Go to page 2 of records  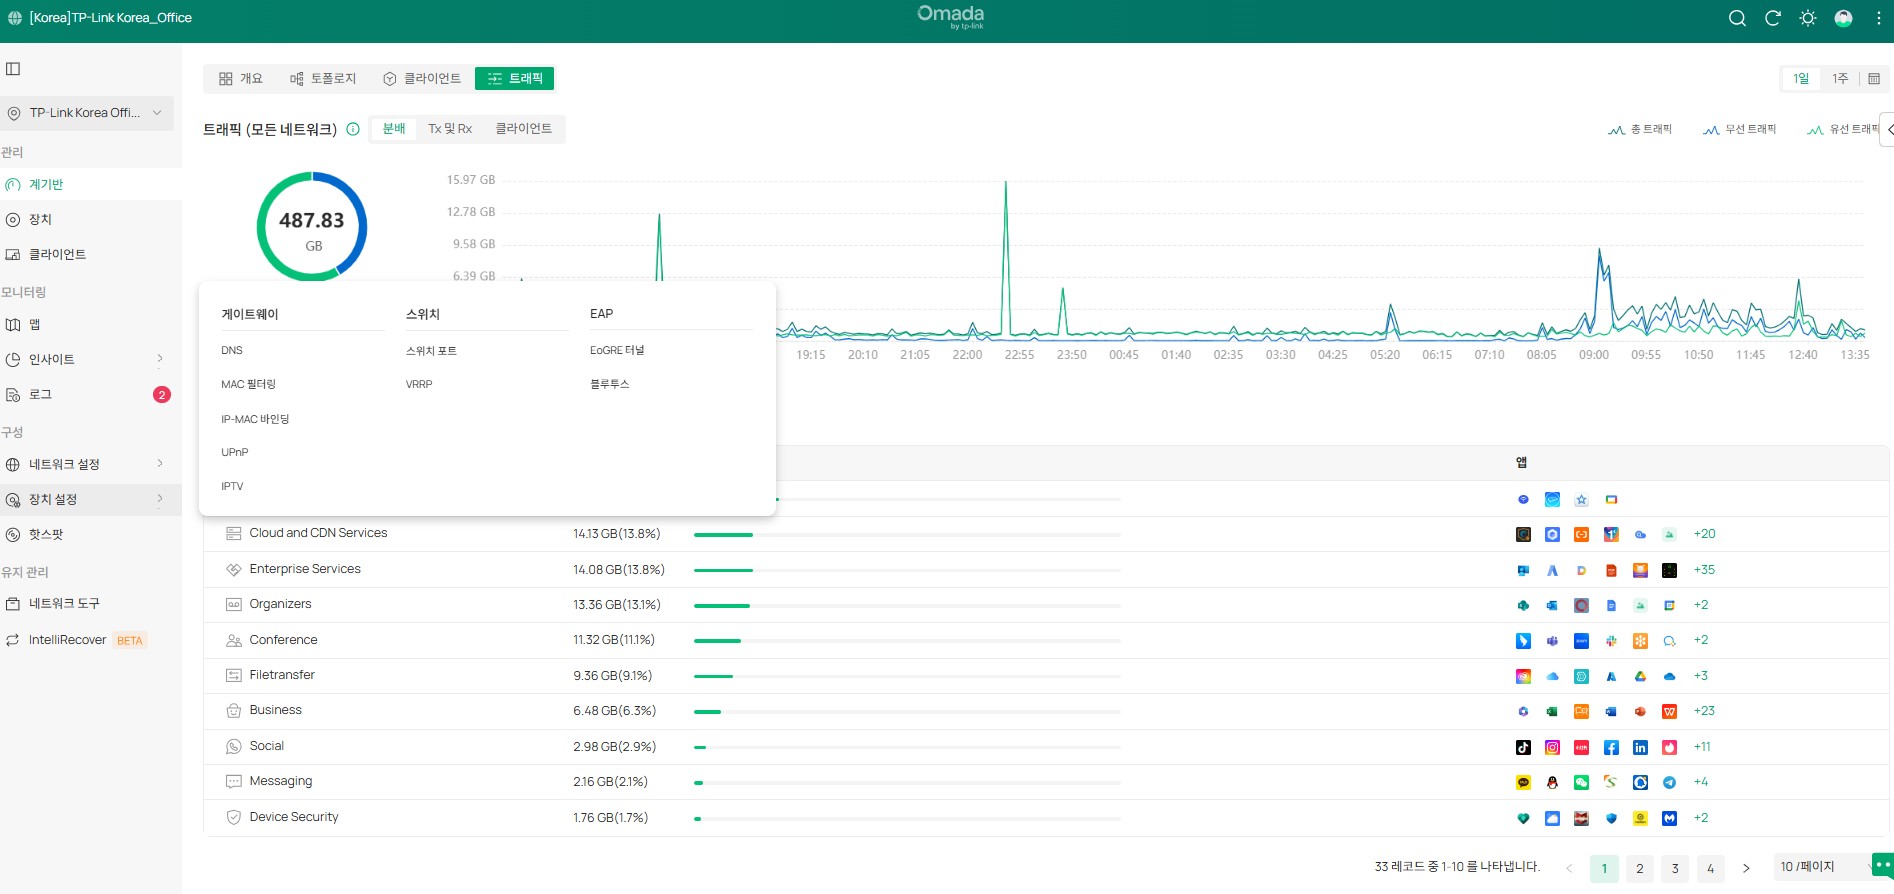[1640, 868]
